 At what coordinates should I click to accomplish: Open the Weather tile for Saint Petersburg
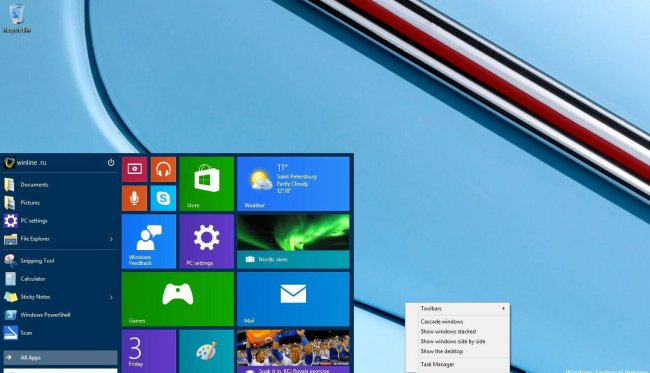(293, 184)
